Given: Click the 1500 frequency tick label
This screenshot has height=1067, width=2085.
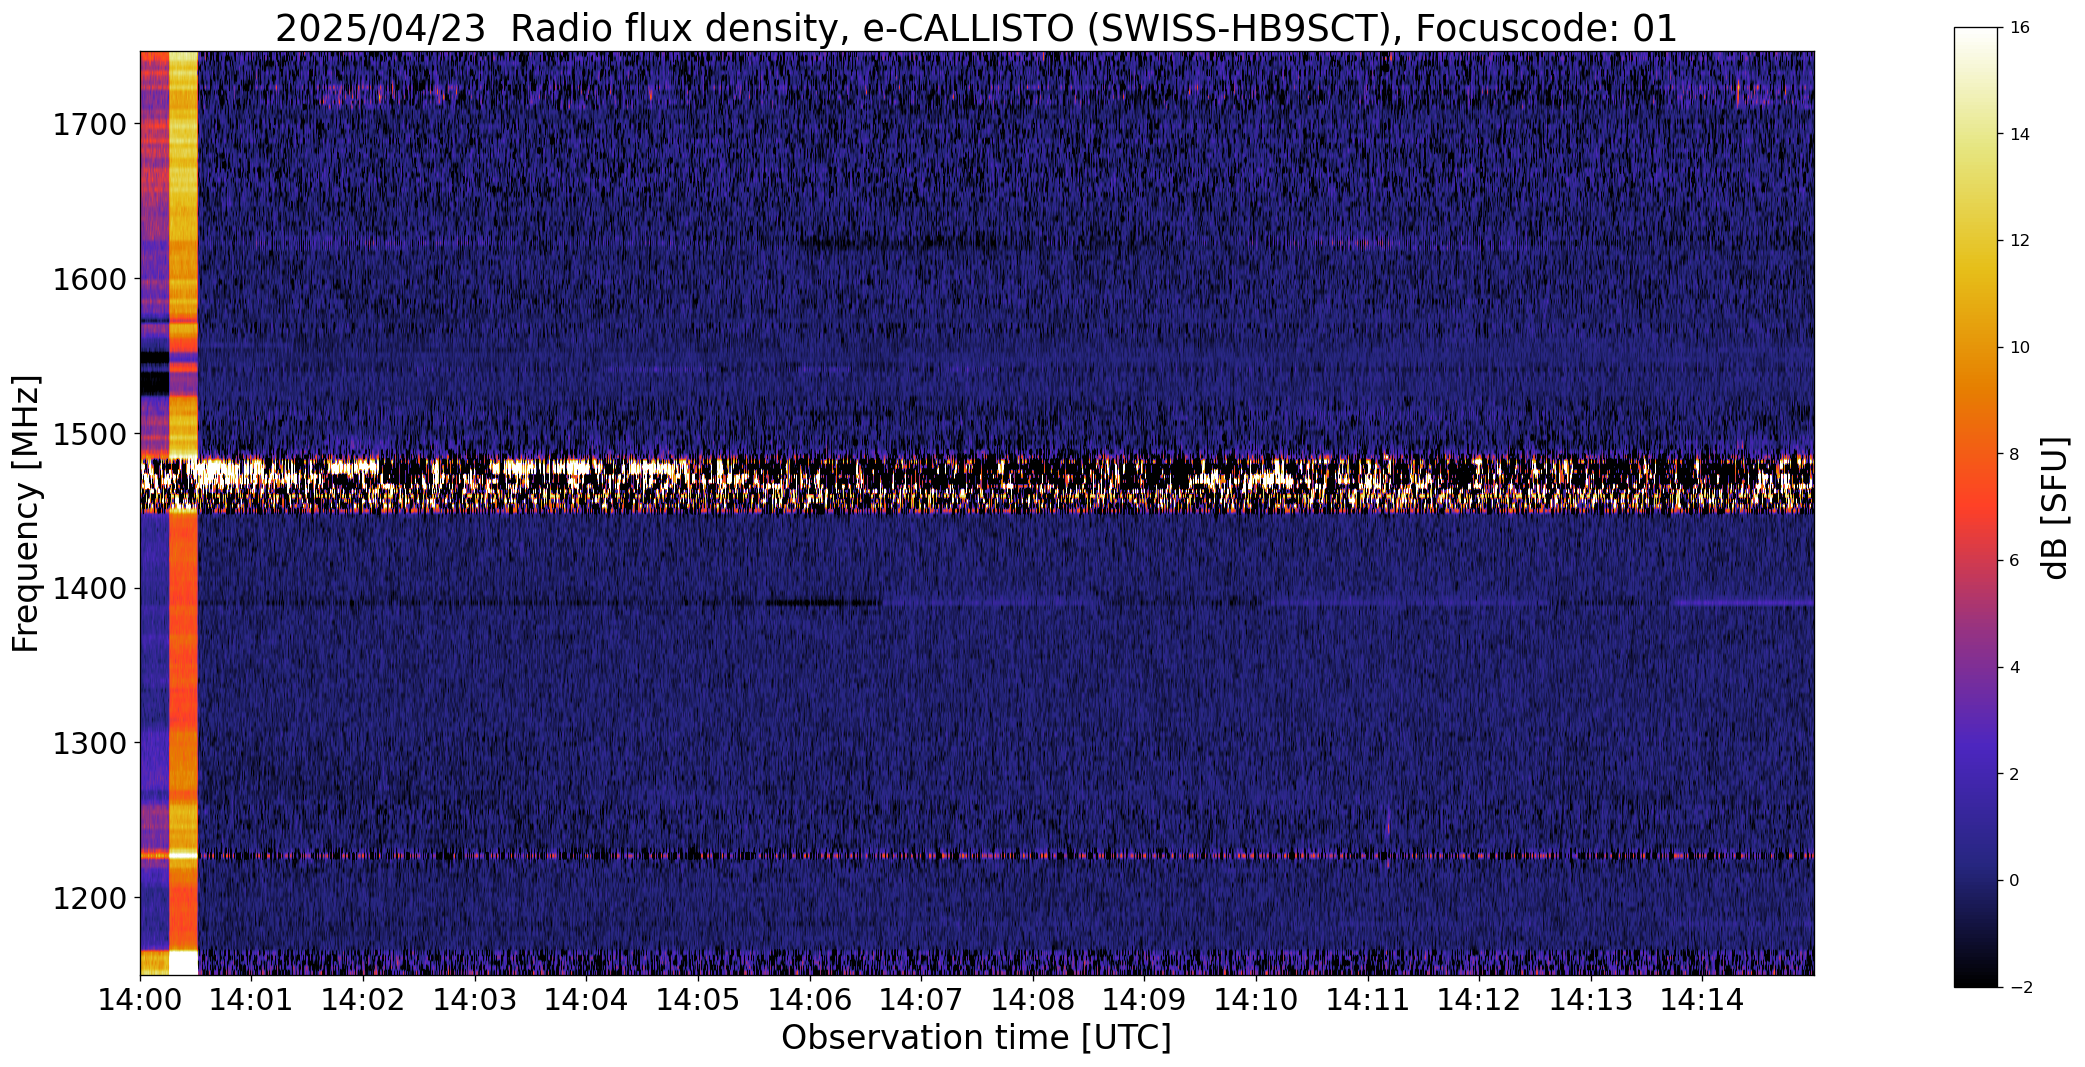Looking at the screenshot, I should coord(89,434).
